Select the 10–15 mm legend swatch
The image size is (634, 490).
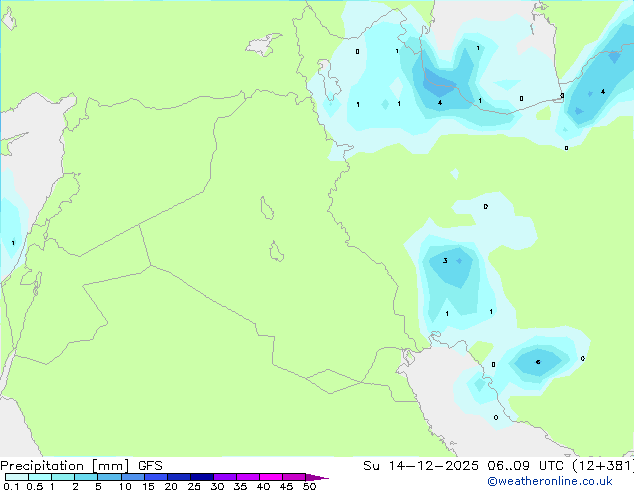point(133,477)
